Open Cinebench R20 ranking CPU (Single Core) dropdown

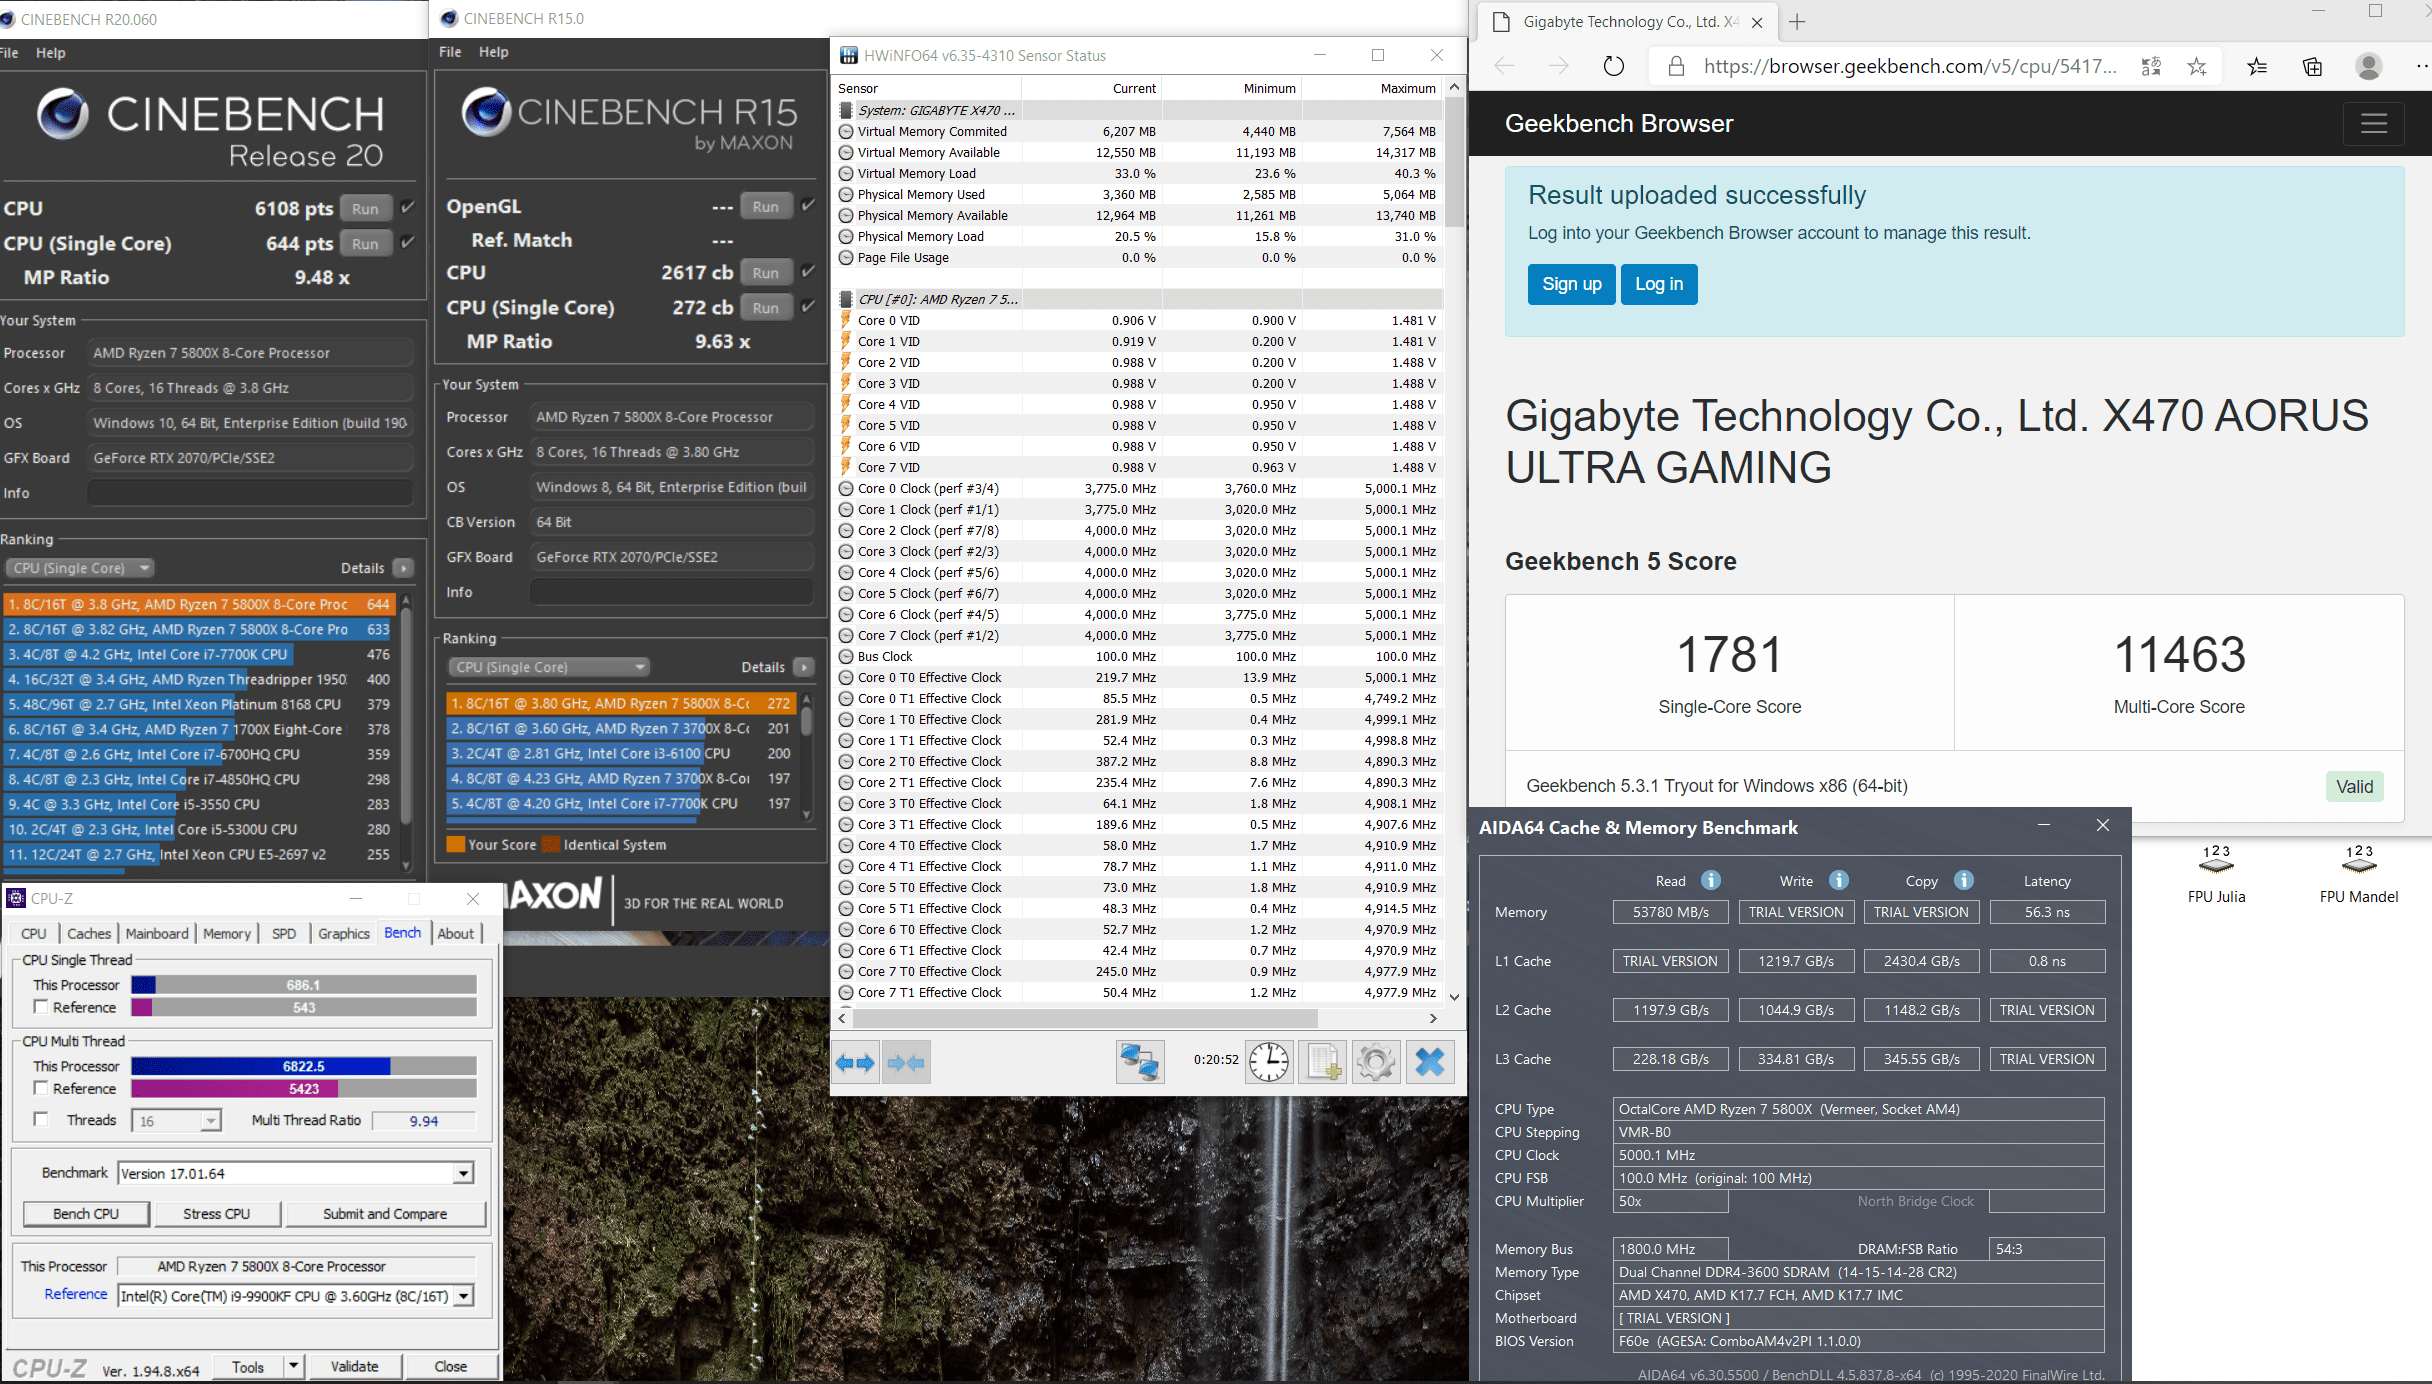pos(81,568)
